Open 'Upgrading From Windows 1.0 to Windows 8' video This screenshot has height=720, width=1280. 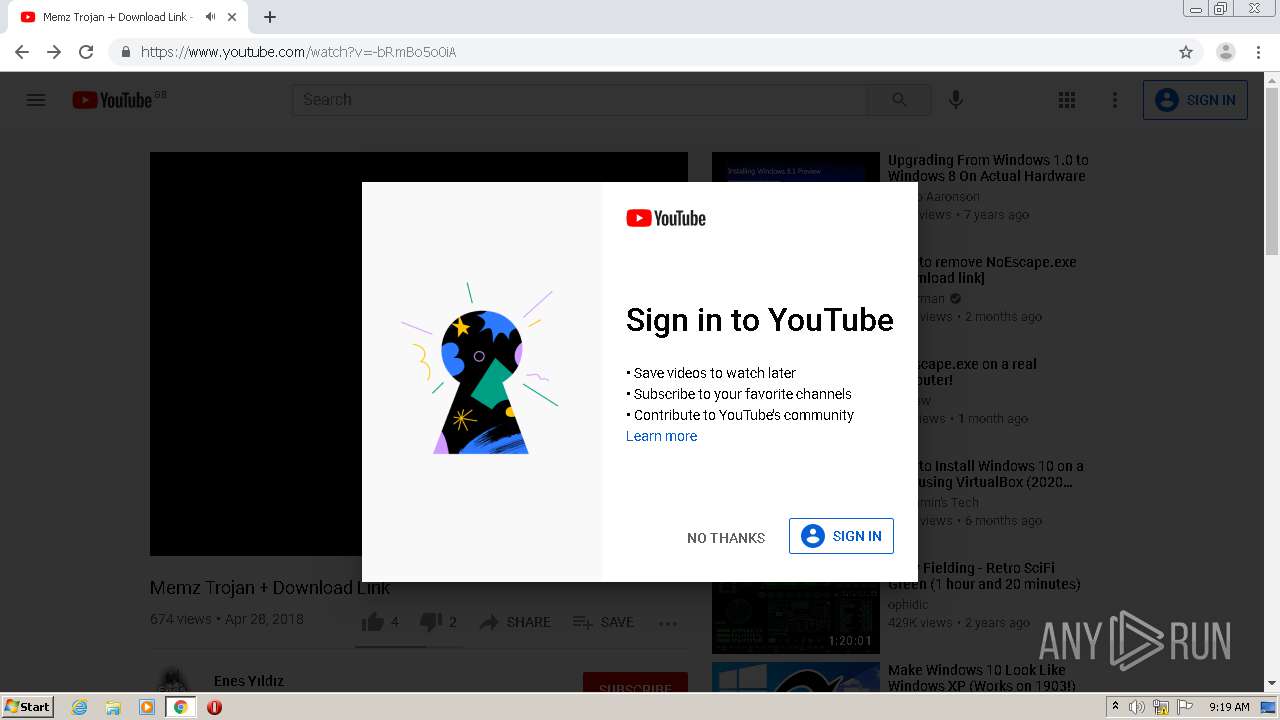click(988, 168)
